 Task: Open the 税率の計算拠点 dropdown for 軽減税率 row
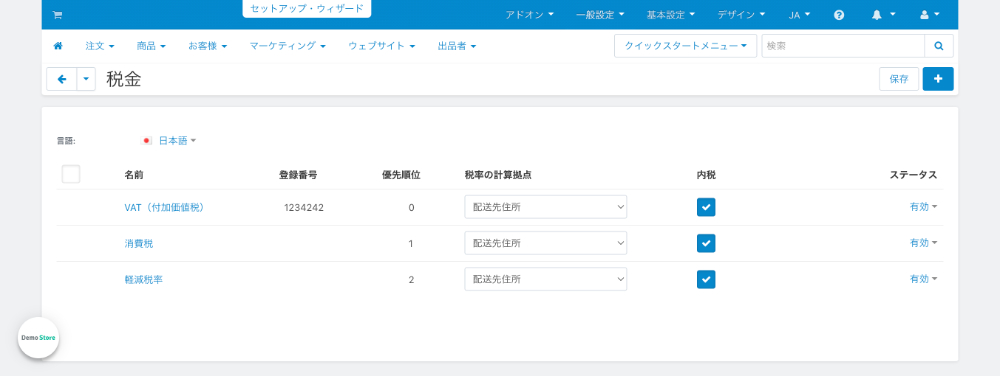pos(545,279)
